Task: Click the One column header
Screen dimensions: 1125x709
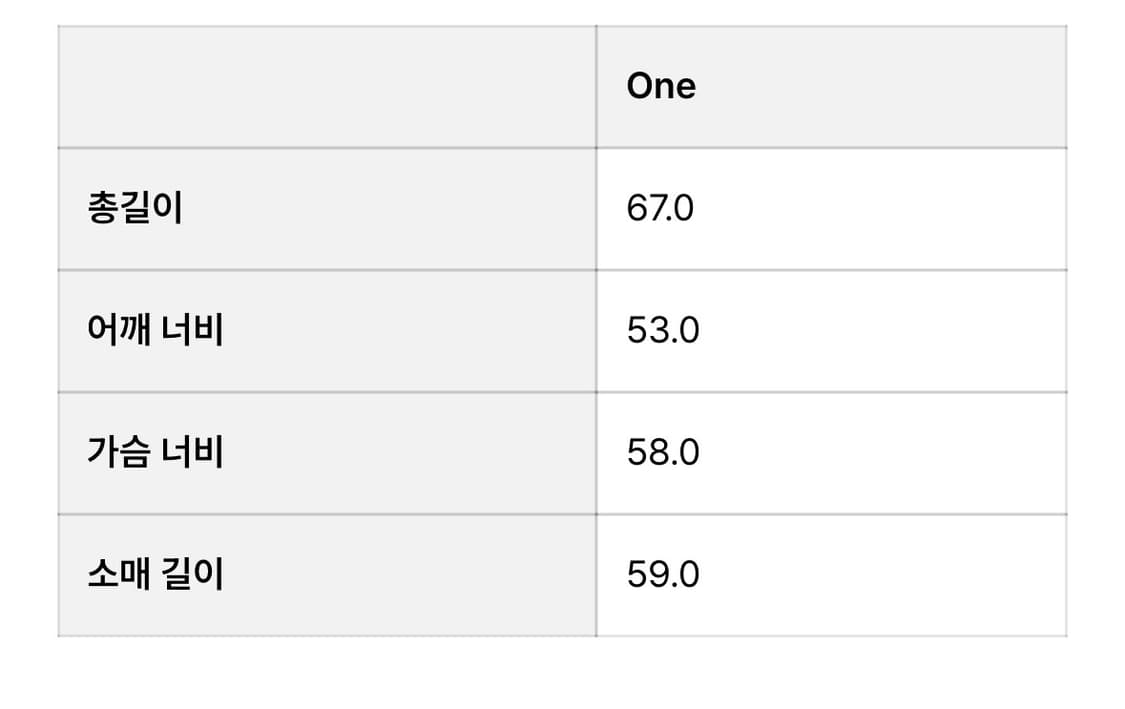Action: click(x=661, y=87)
